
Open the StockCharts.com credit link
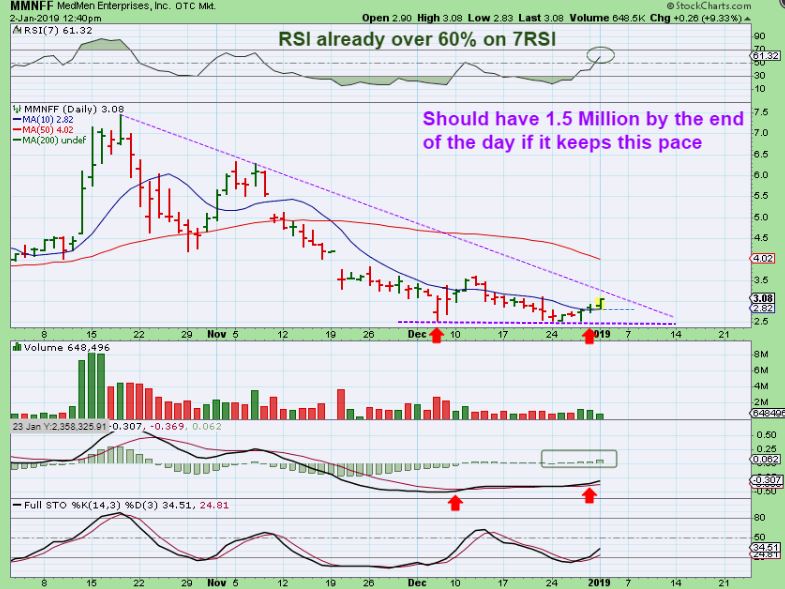(709, 6)
